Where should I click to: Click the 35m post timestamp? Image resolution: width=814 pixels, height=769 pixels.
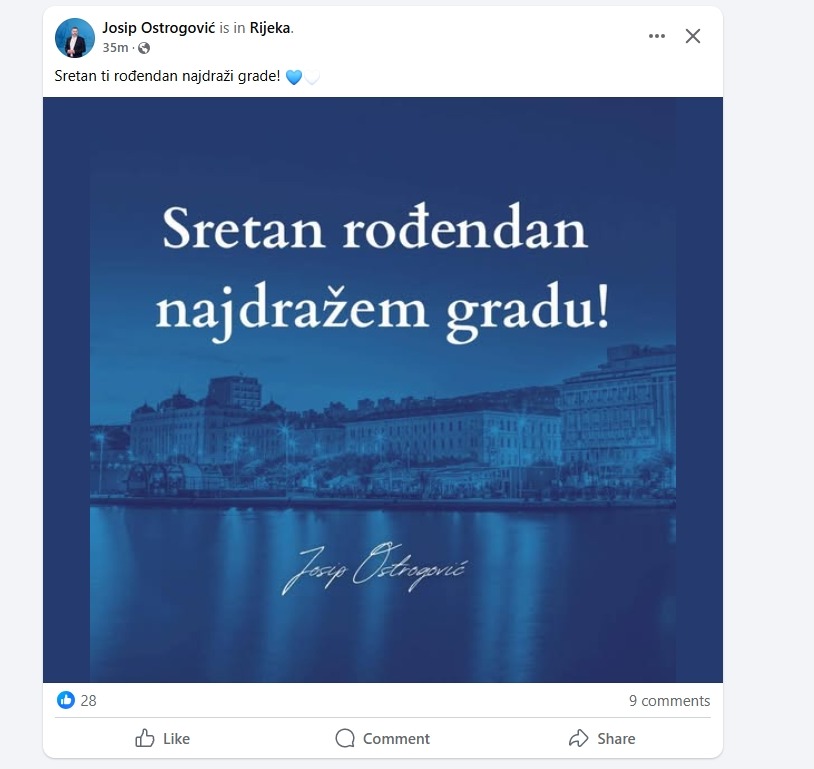115,48
